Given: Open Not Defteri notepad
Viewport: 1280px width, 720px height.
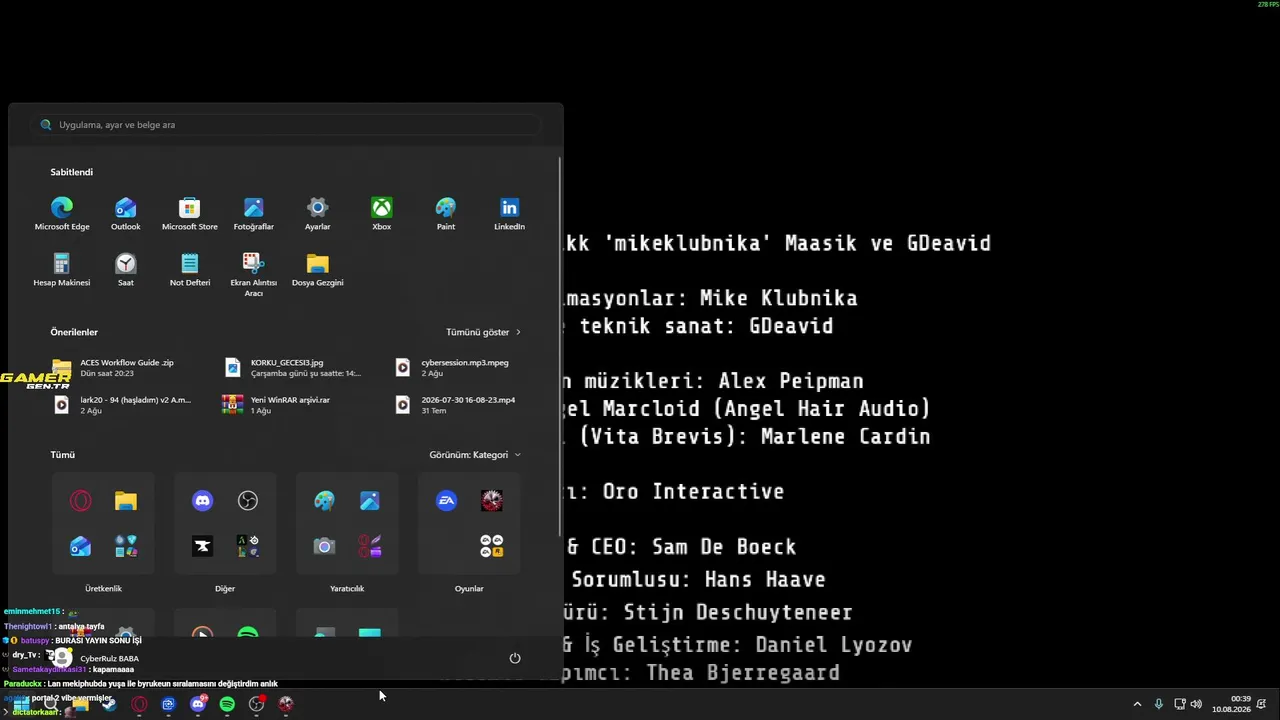Looking at the screenshot, I should click(x=190, y=269).
